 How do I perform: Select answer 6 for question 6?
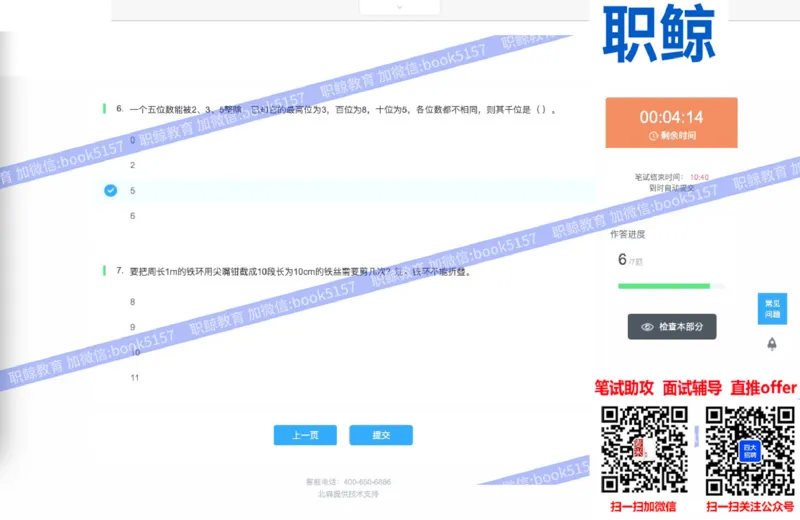click(133, 216)
